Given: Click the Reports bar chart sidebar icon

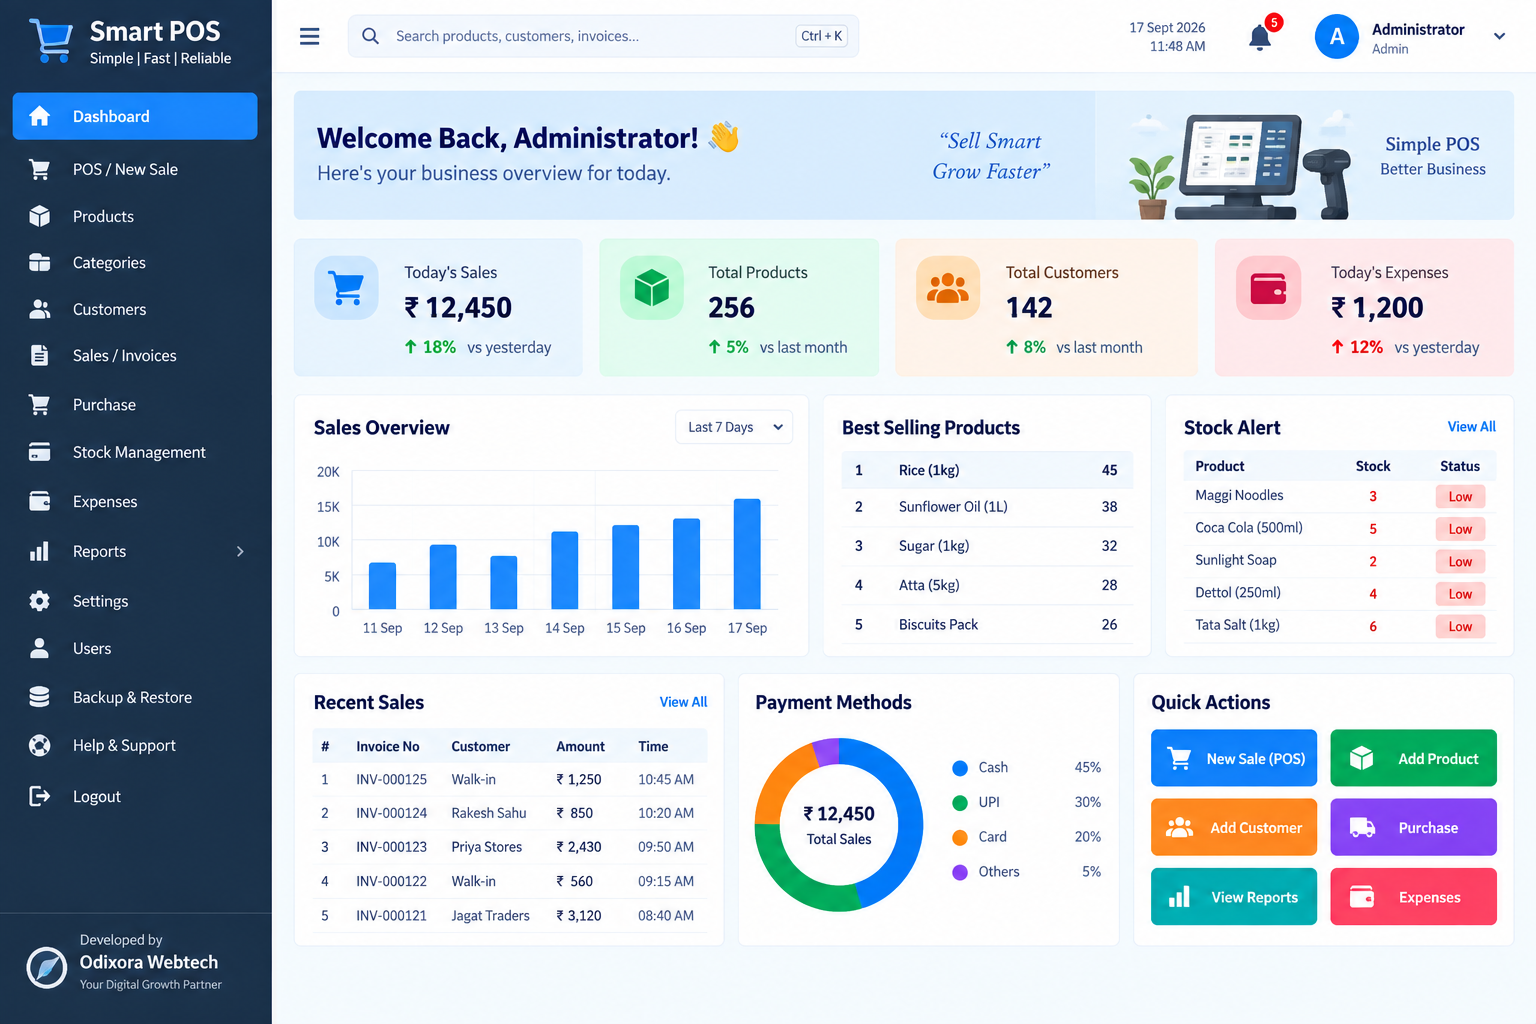Looking at the screenshot, I should [x=40, y=551].
